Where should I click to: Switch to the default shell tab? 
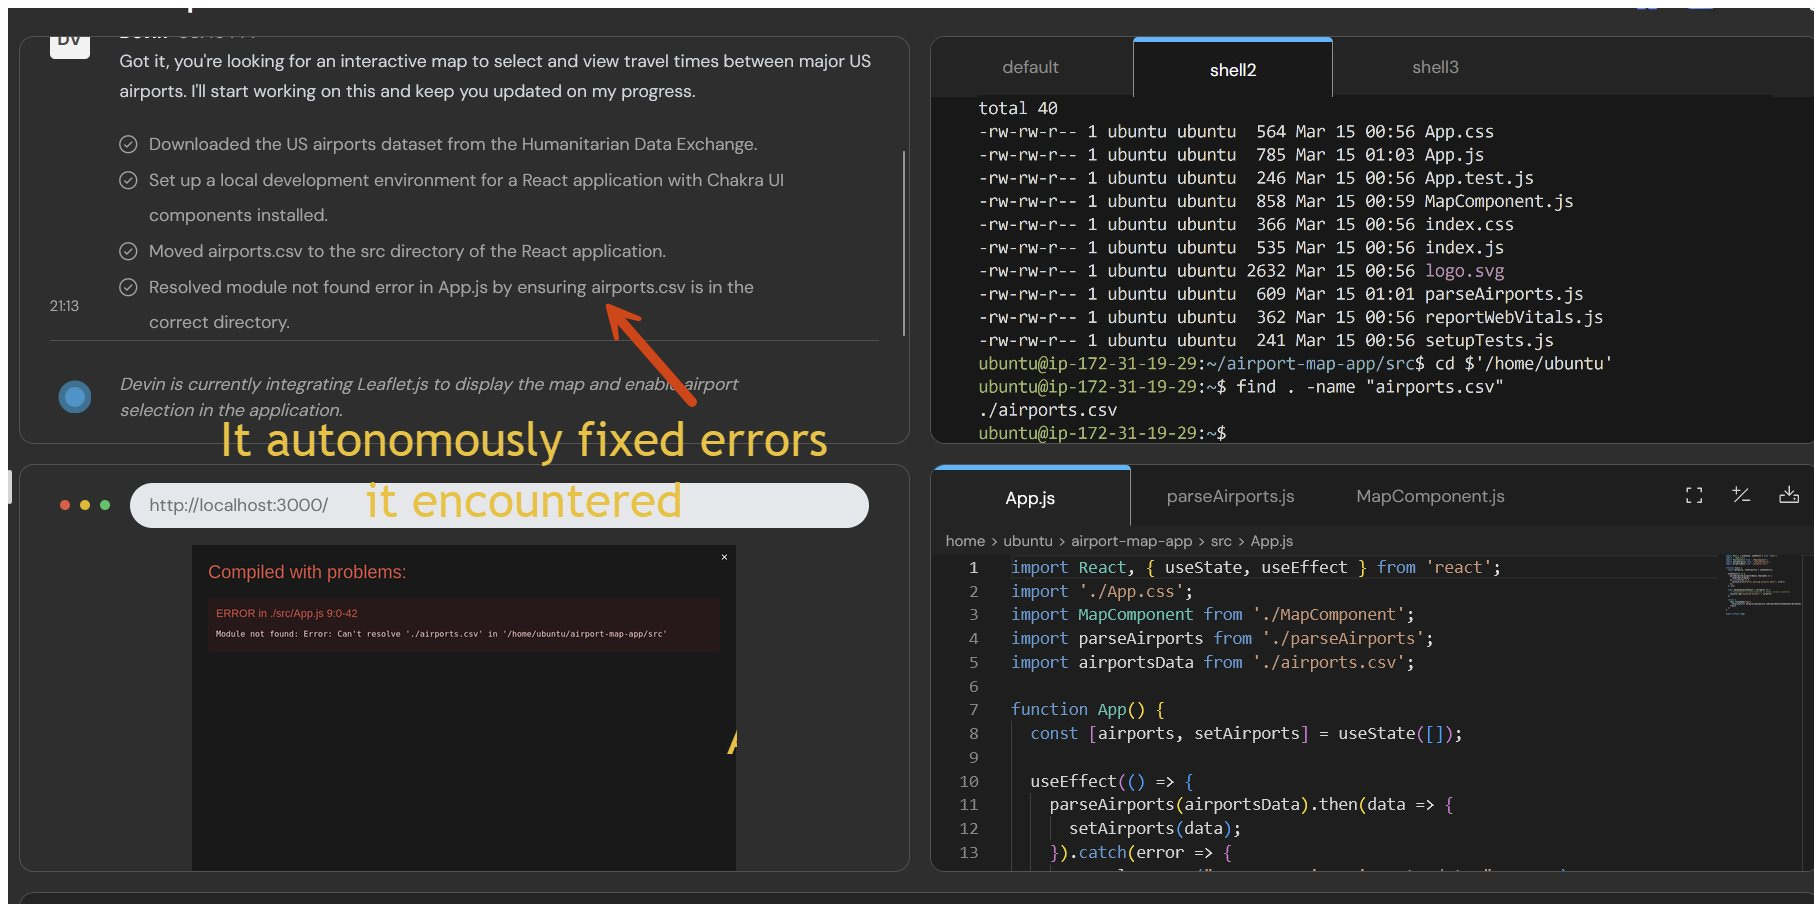click(x=1030, y=68)
